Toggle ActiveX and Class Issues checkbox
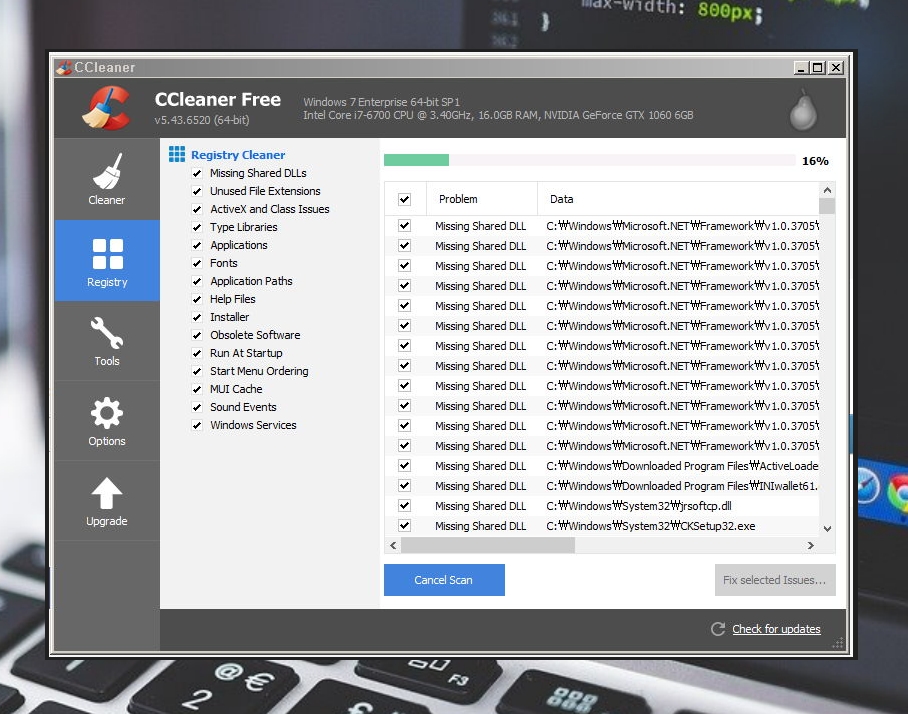Viewport: 908px width, 714px height. click(x=197, y=209)
